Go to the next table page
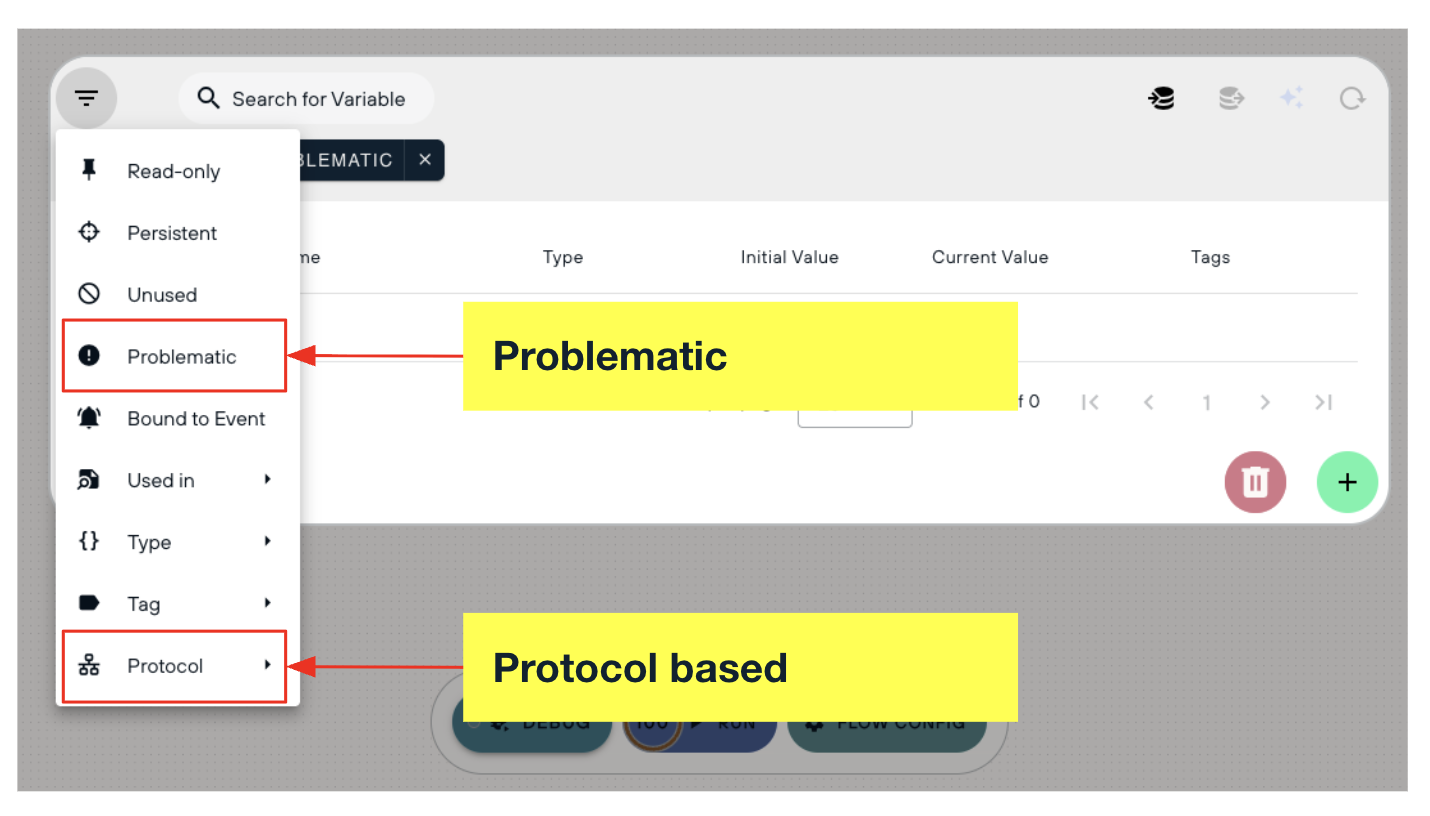This screenshot has height=816, width=1430. (x=1265, y=402)
